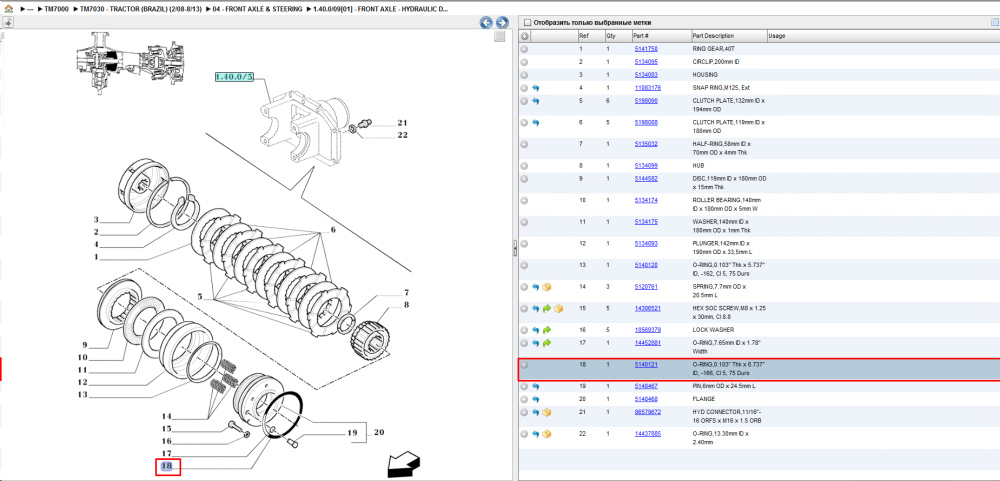Click the download/import icon above the diagram
Image resolution: width=1000 pixels, height=481 pixels.
pyautogui.click(x=9, y=22)
